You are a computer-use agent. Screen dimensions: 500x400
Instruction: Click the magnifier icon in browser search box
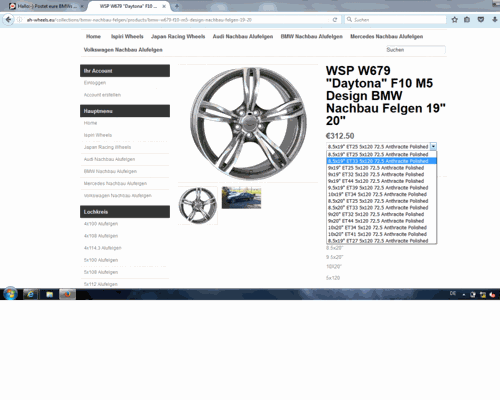[349, 20]
